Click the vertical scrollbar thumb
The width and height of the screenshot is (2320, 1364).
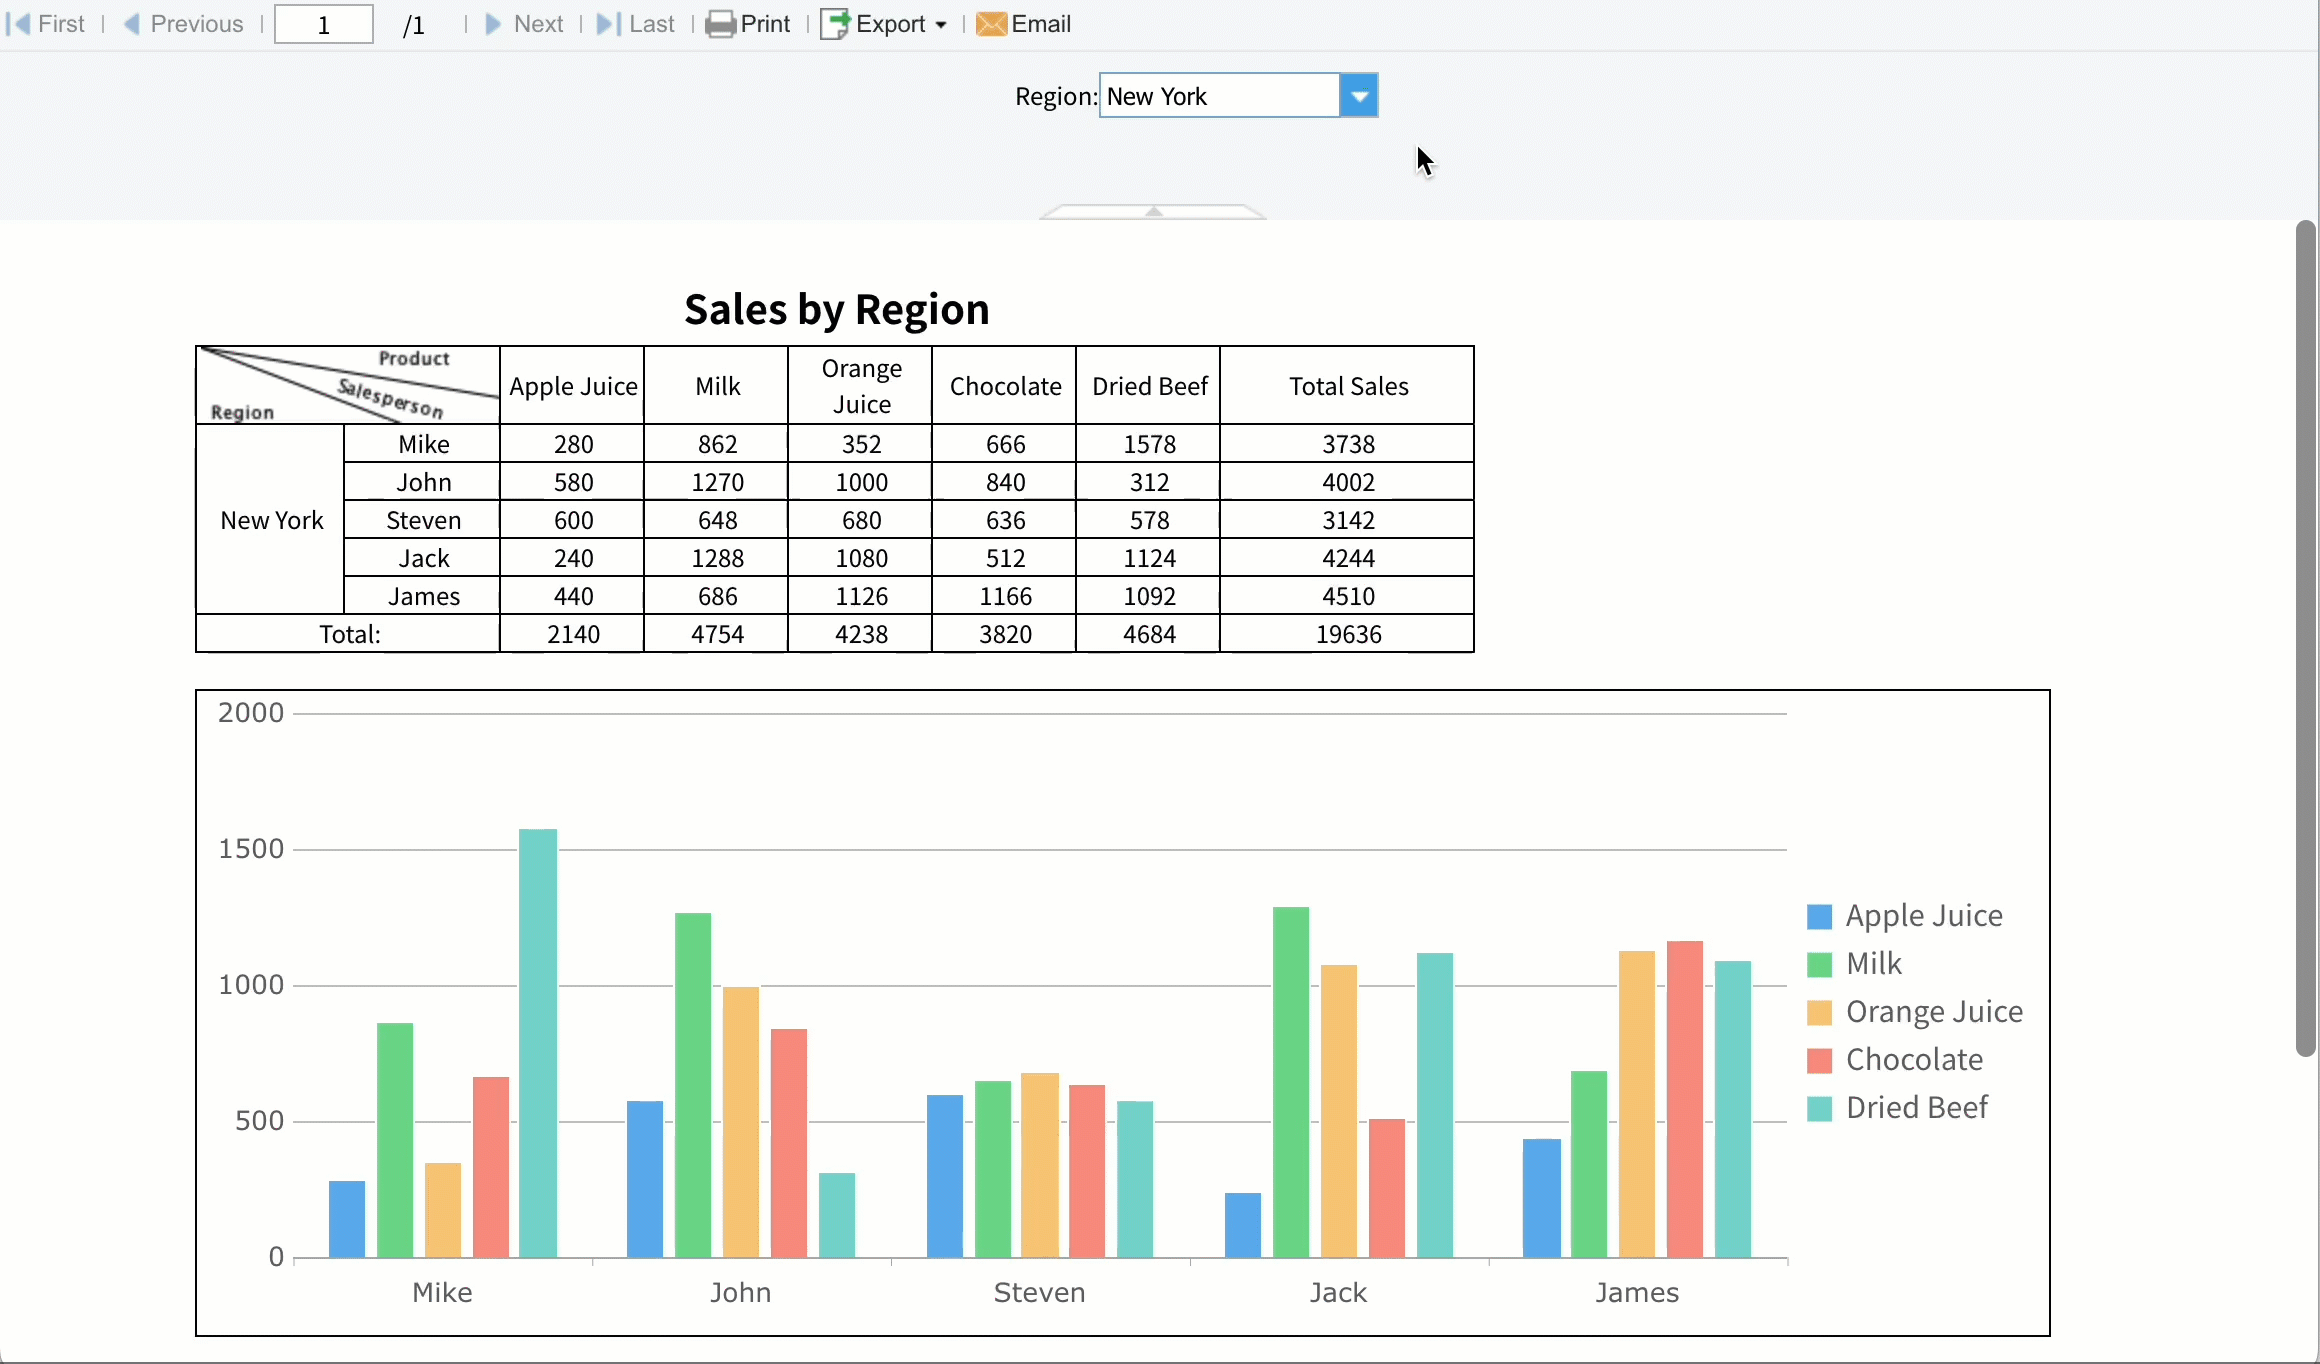coord(2306,638)
